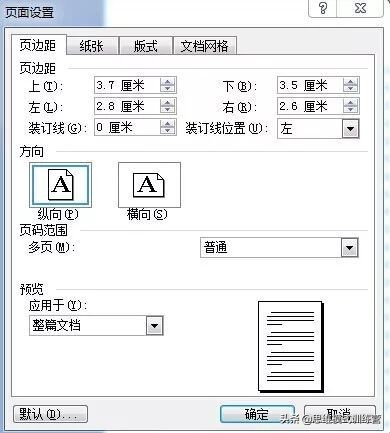
Task: Close the 页面设置 dialog
Action: (x=360, y=8)
